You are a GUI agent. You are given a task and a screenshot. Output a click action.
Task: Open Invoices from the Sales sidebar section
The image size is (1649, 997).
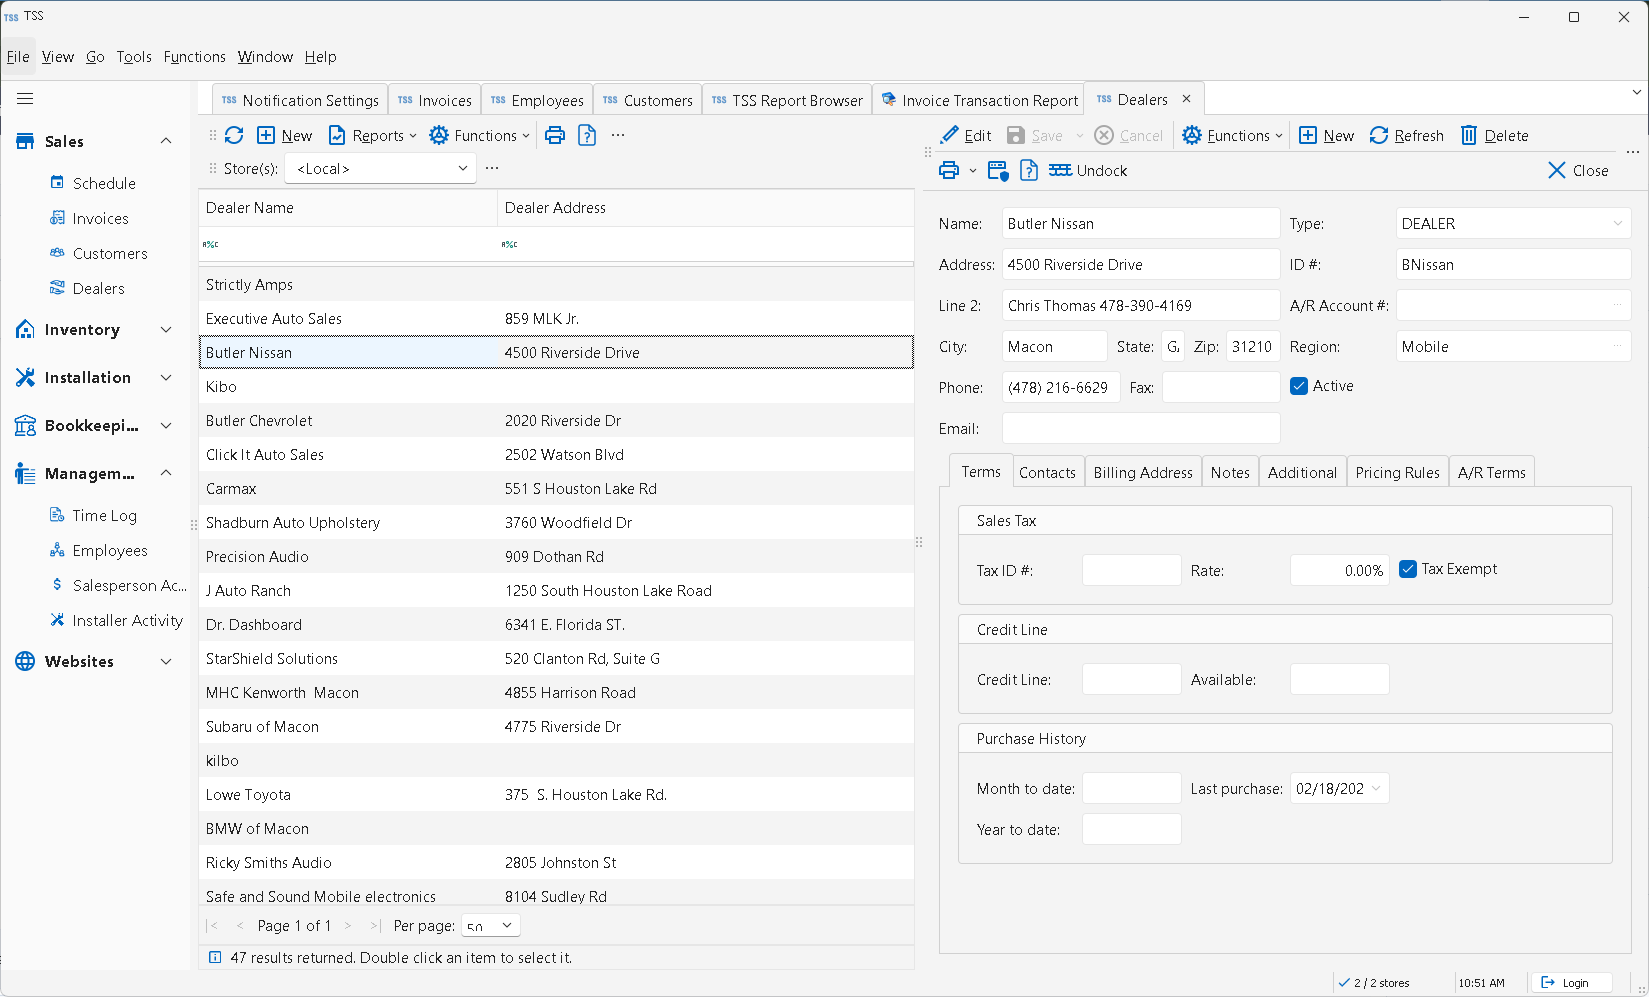[x=100, y=219]
